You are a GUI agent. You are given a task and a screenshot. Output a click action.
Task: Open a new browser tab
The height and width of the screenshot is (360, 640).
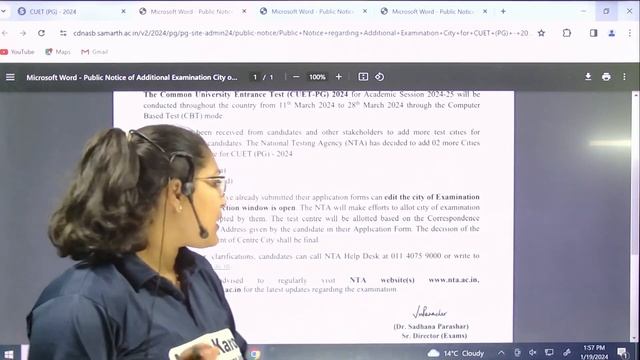click(503, 11)
